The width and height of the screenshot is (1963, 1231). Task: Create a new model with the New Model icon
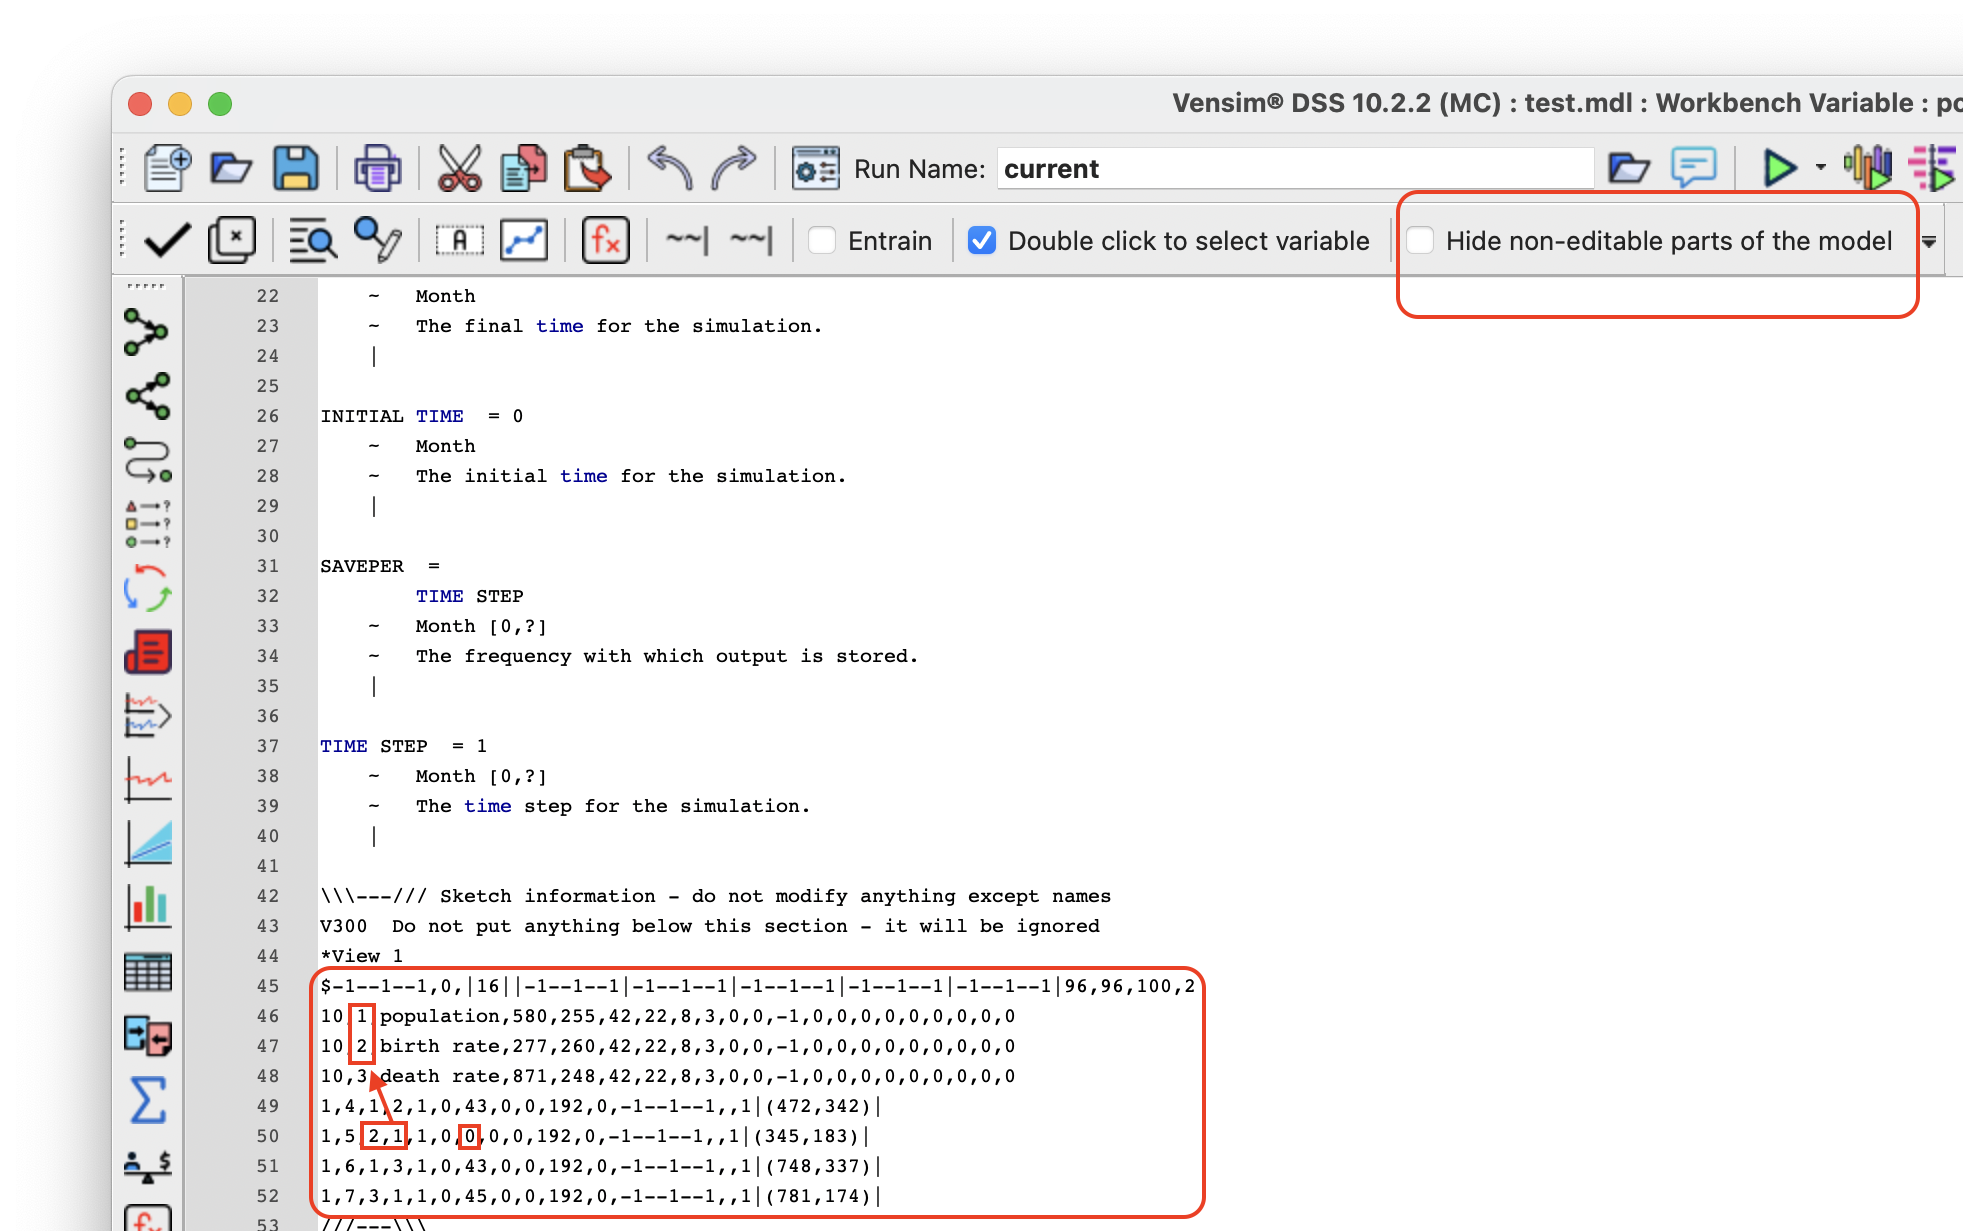pyautogui.click(x=166, y=168)
